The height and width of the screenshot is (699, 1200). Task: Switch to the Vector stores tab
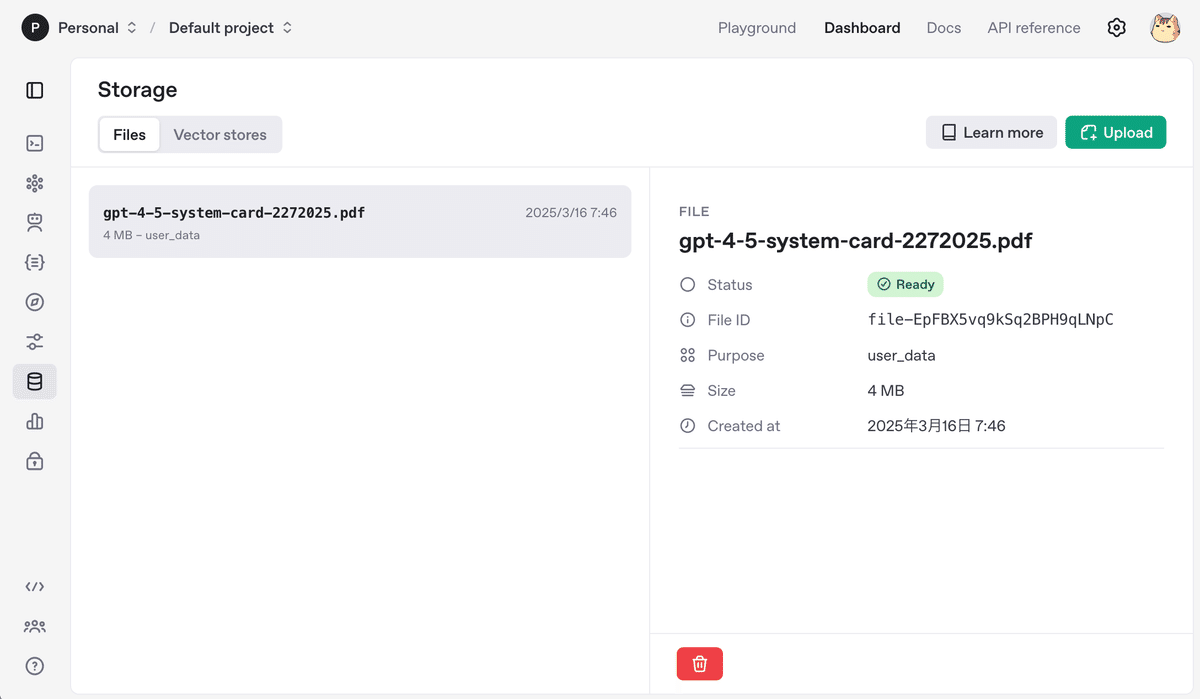click(x=220, y=134)
